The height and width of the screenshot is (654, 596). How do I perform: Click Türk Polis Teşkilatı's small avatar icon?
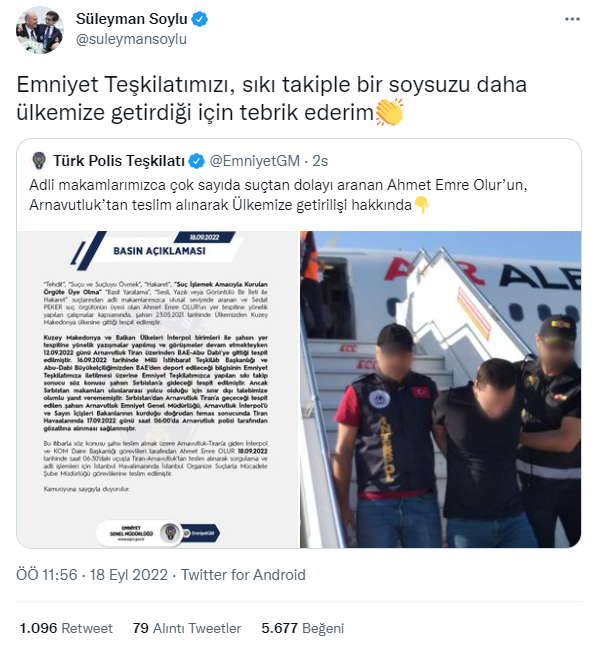pyautogui.click(x=39, y=161)
